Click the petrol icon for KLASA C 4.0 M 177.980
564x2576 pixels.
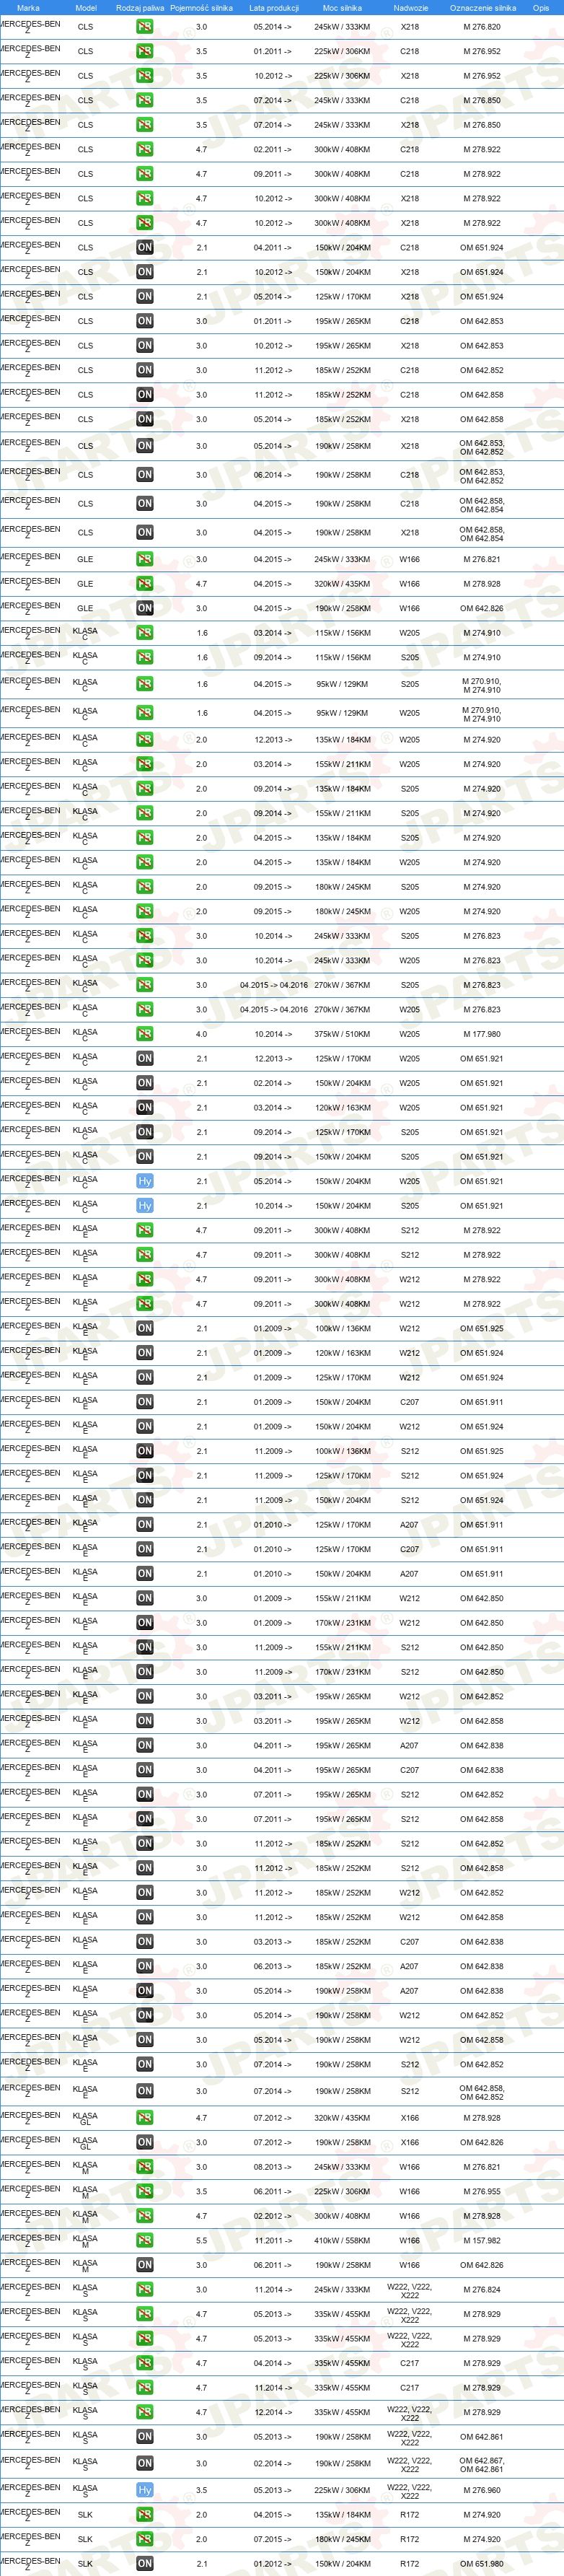coord(145,1034)
